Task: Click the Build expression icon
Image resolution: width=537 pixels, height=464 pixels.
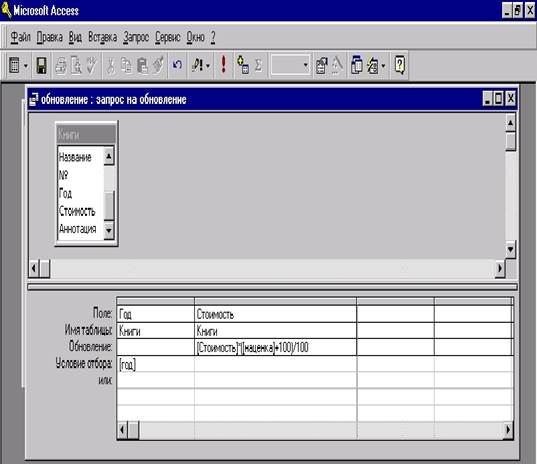Action: pos(337,65)
